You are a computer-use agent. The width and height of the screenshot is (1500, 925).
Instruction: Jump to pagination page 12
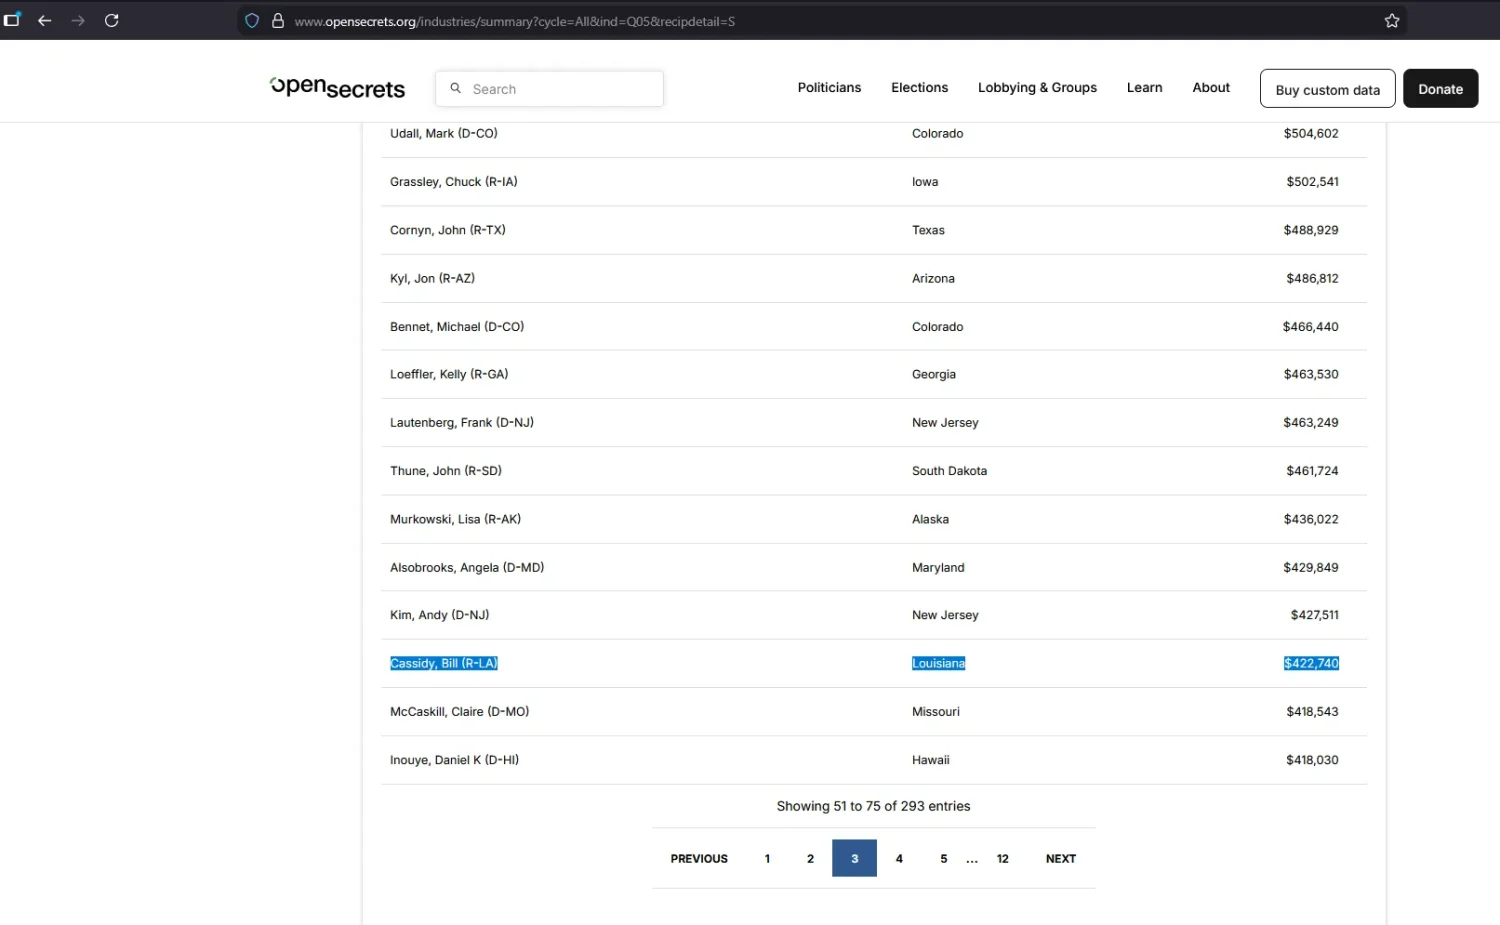tap(1002, 859)
